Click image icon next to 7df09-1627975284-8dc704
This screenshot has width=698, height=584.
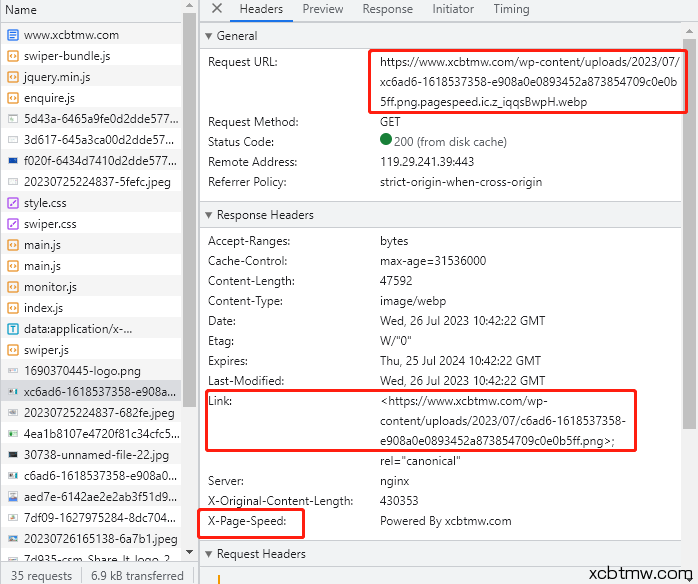(13, 518)
